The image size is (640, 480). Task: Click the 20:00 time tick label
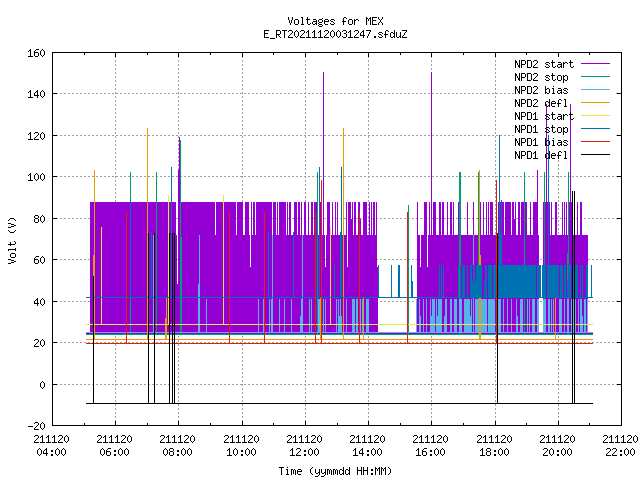(x=557, y=453)
